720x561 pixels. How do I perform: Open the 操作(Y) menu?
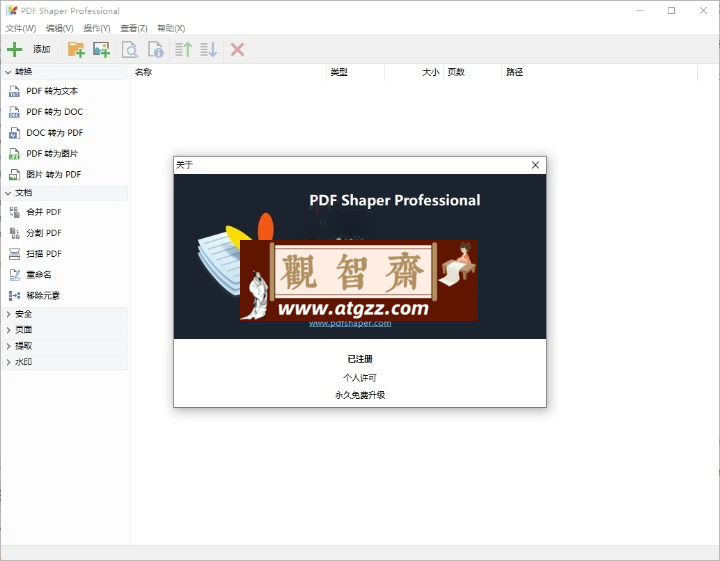coord(96,28)
